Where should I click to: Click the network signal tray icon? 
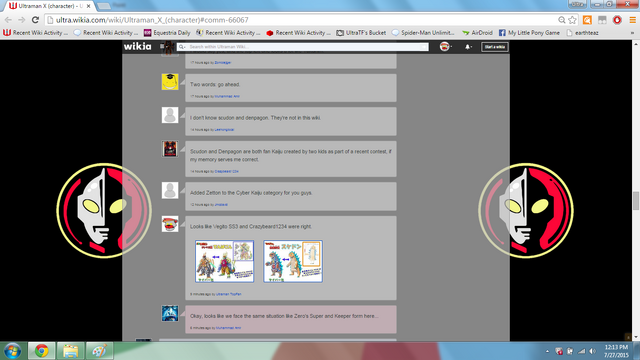coord(582,351)
